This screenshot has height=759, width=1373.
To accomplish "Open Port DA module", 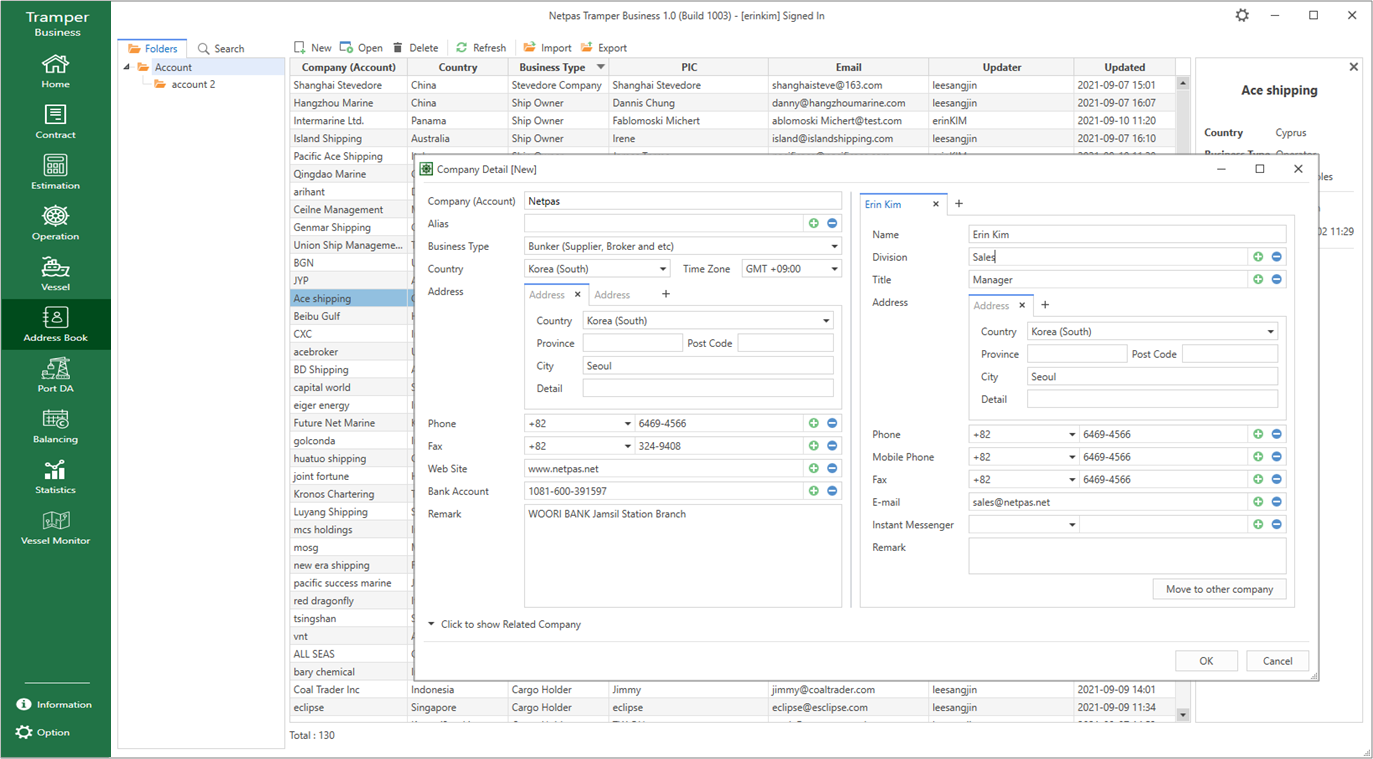I will 55,376.
